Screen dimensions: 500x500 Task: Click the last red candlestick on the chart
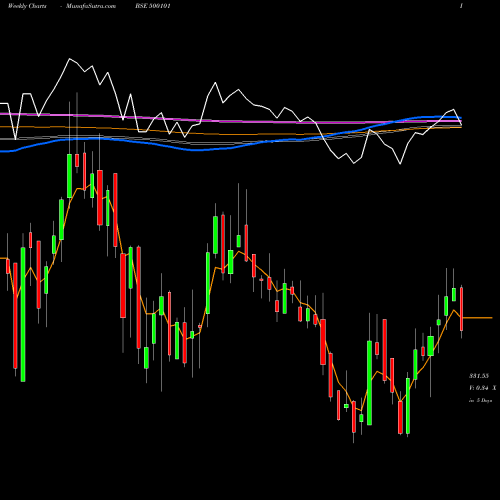tap(462, 309)
